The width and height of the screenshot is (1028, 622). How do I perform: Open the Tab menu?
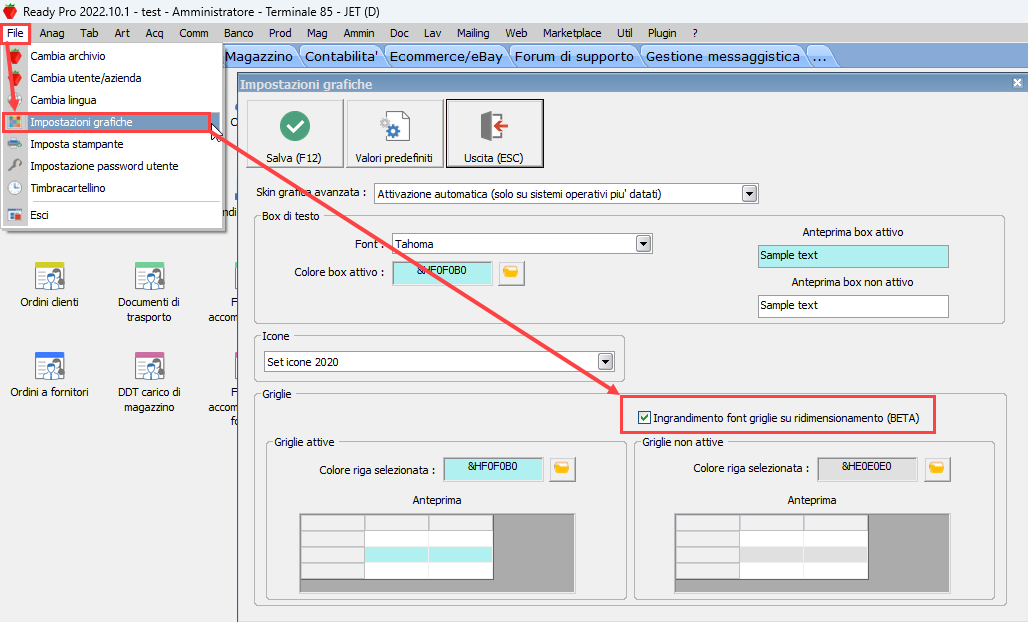pyautogui.click(x=89, y=33)
